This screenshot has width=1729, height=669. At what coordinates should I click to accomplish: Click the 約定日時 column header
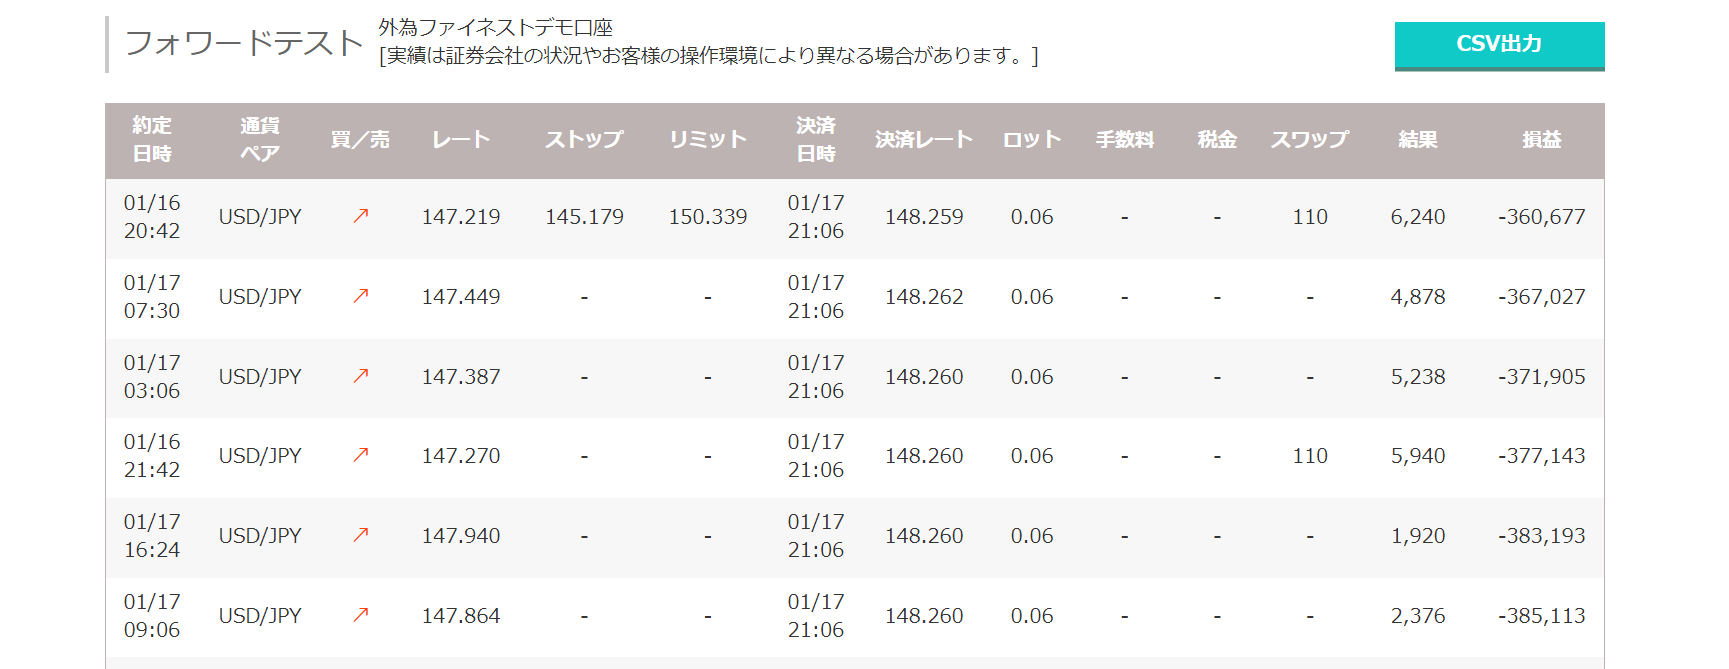coord(152,140)
